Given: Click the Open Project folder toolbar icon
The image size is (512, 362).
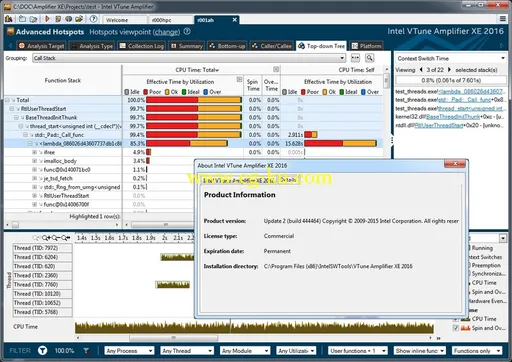Looking at the screenshot, I should pos(33,19).
